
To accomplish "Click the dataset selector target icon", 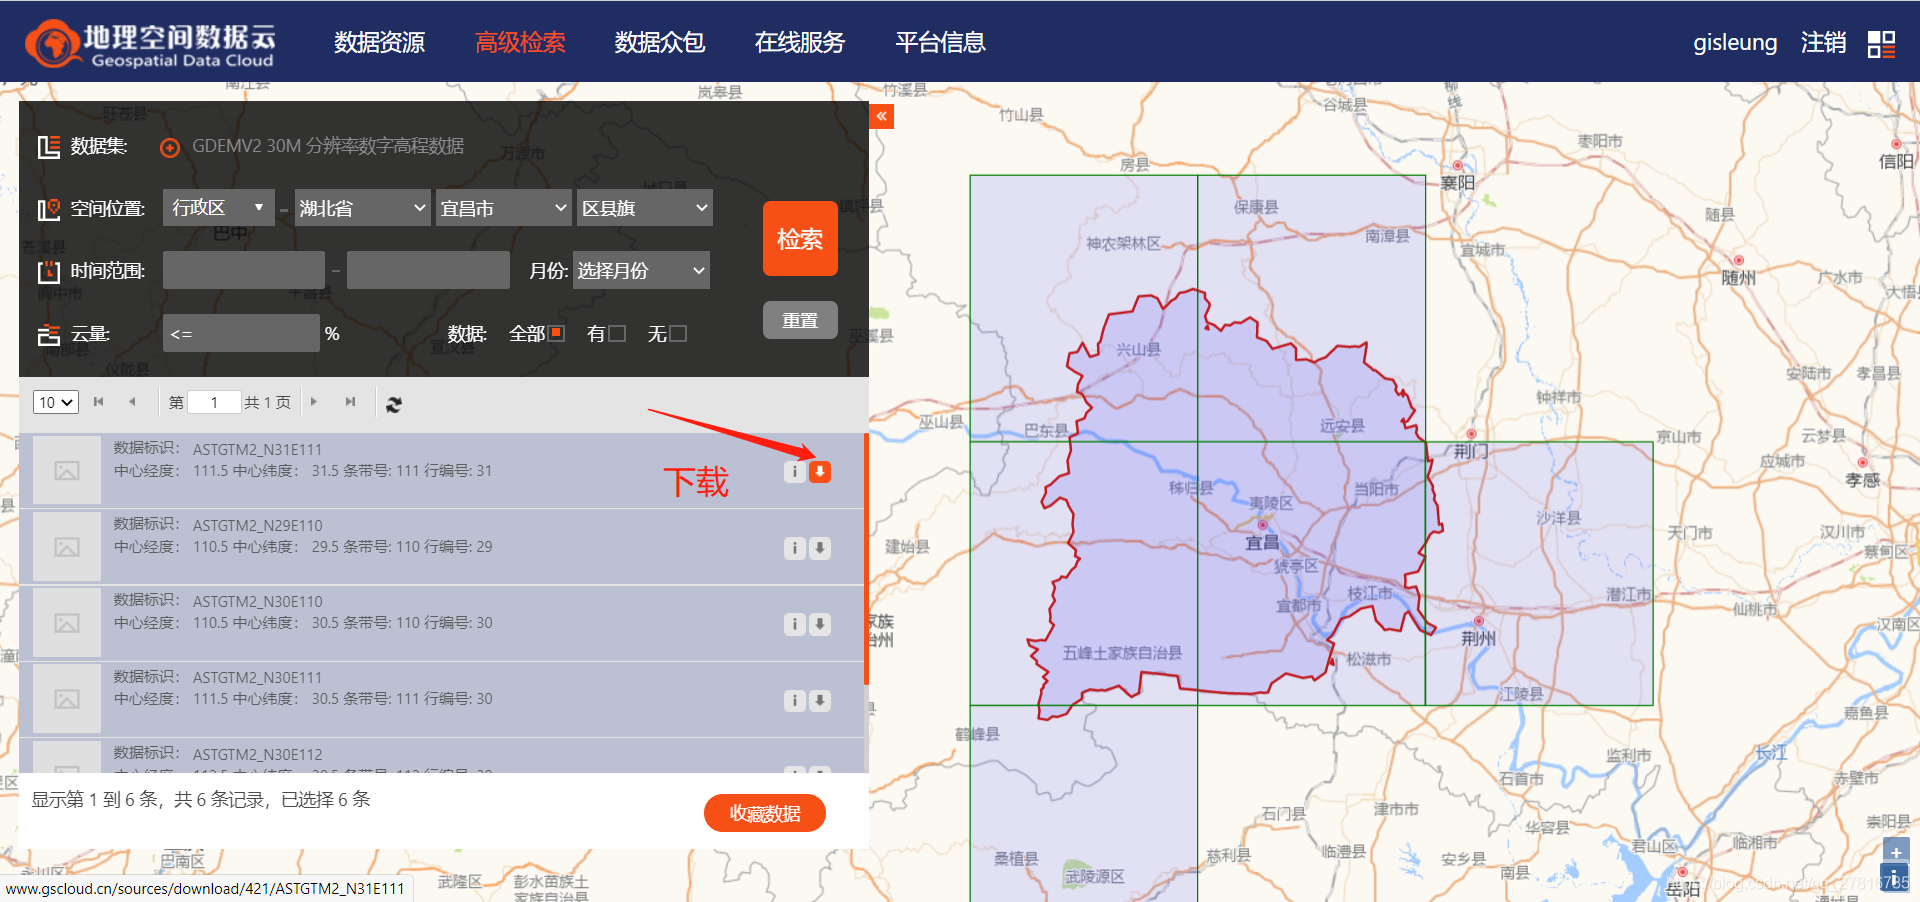I will 170,148.
